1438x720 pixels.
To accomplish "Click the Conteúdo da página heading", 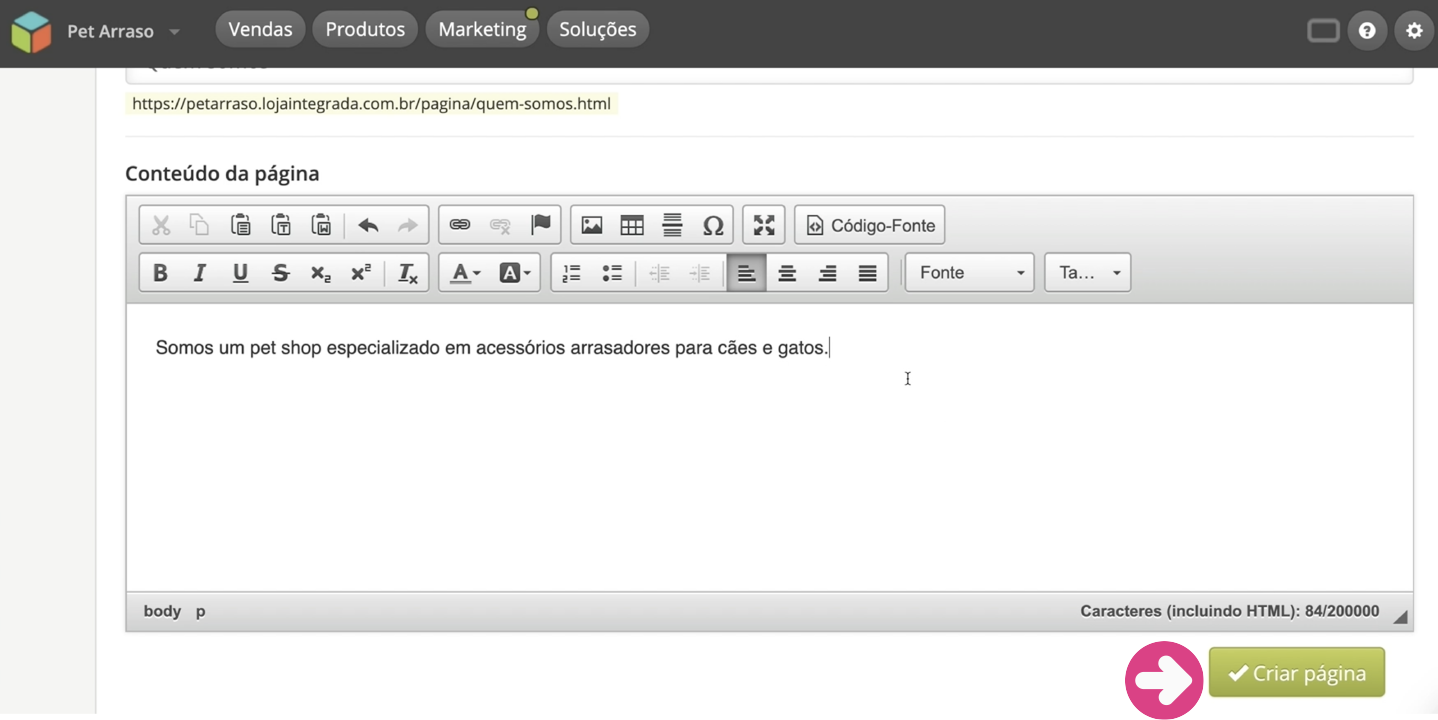I will (222, 173).
